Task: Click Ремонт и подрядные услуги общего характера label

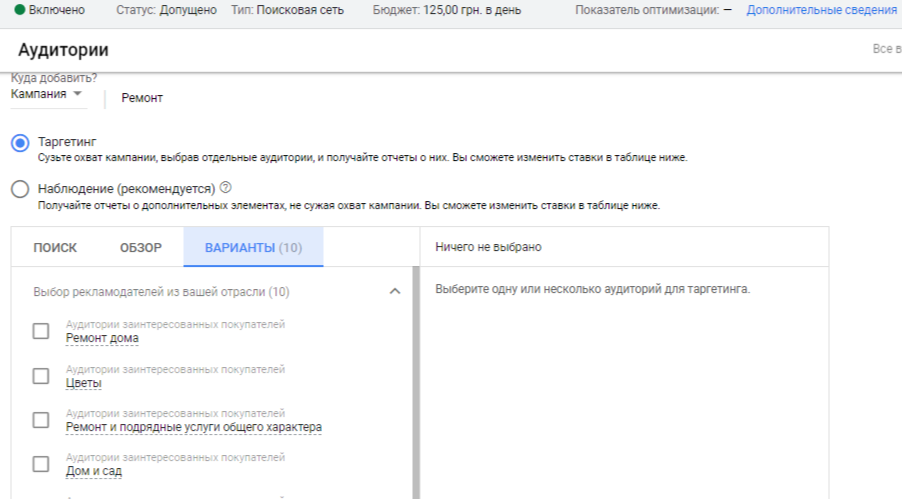Action: (194, 427)
